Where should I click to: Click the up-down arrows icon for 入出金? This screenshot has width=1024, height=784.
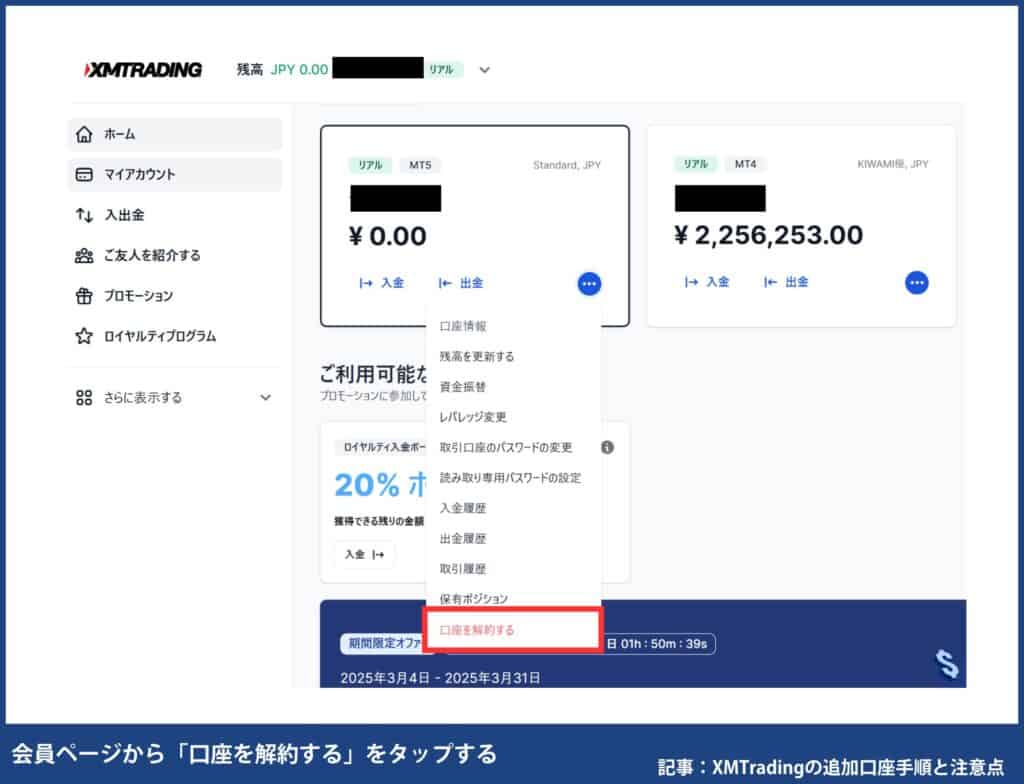click(84, 215)
